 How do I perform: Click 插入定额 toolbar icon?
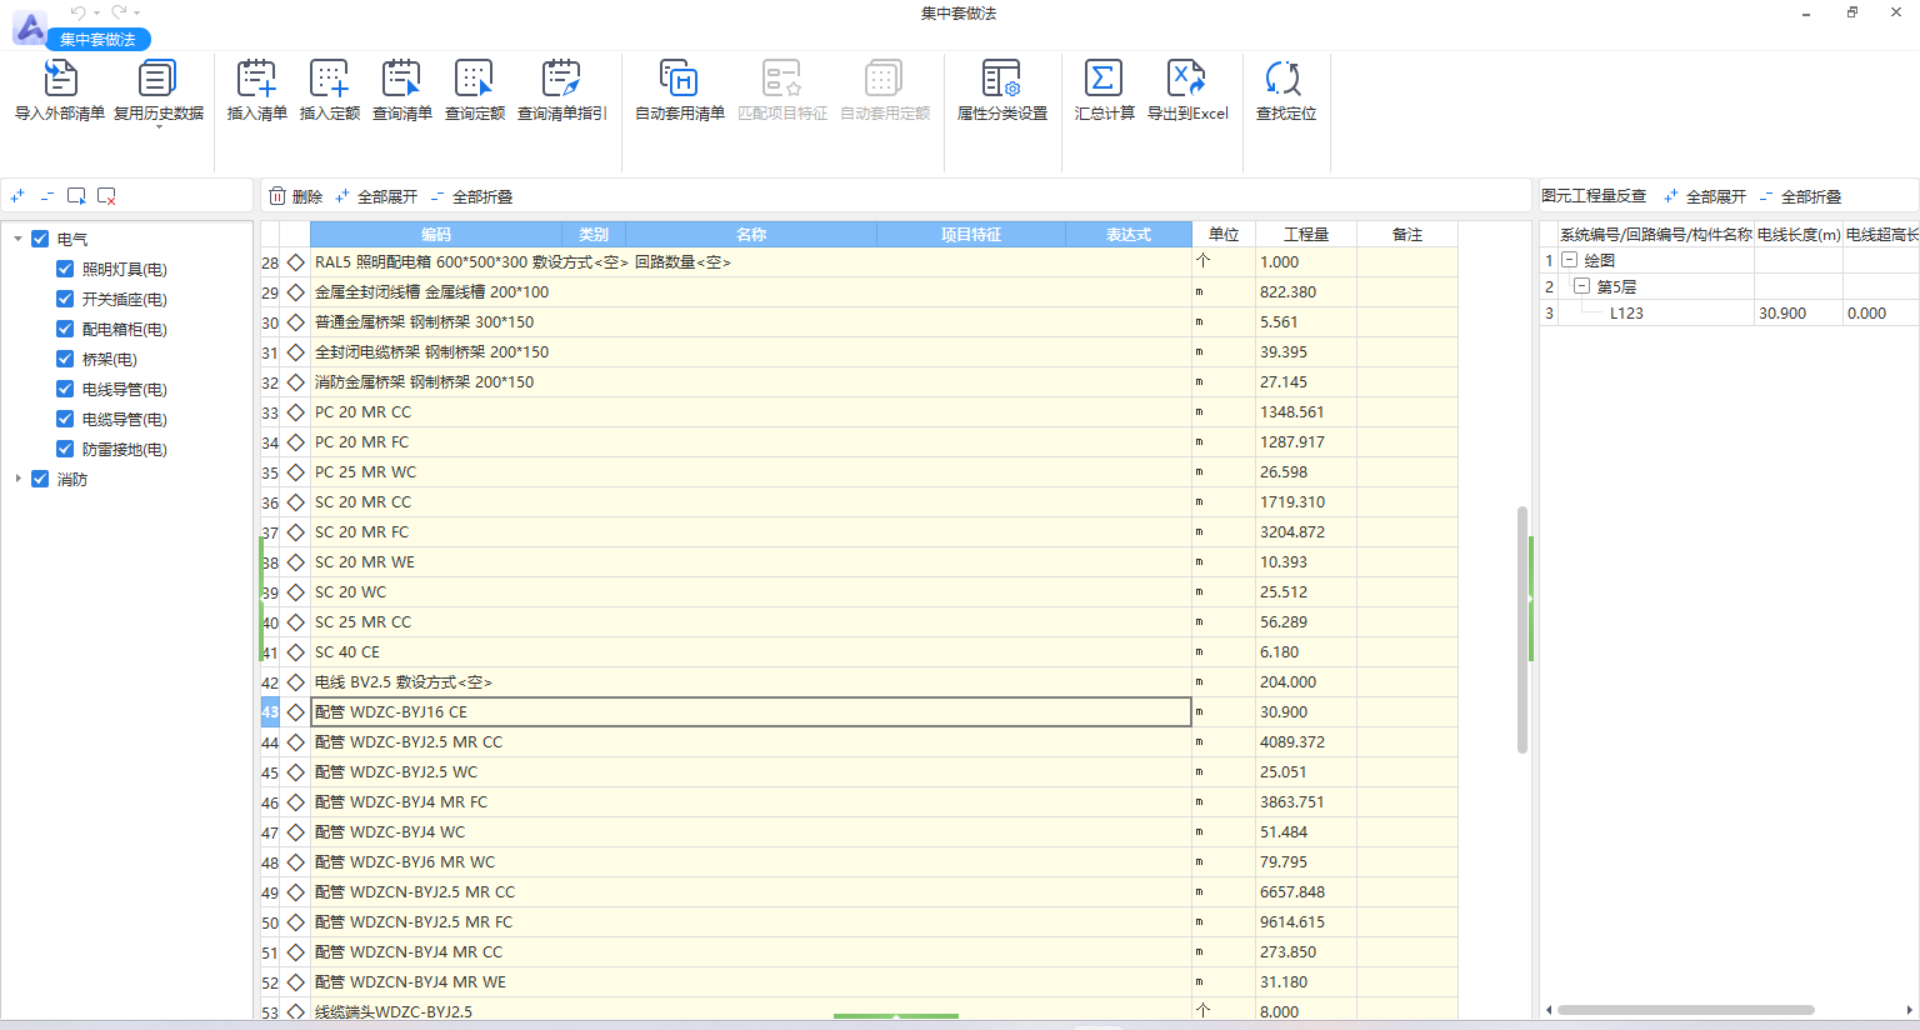coord(329,78)
